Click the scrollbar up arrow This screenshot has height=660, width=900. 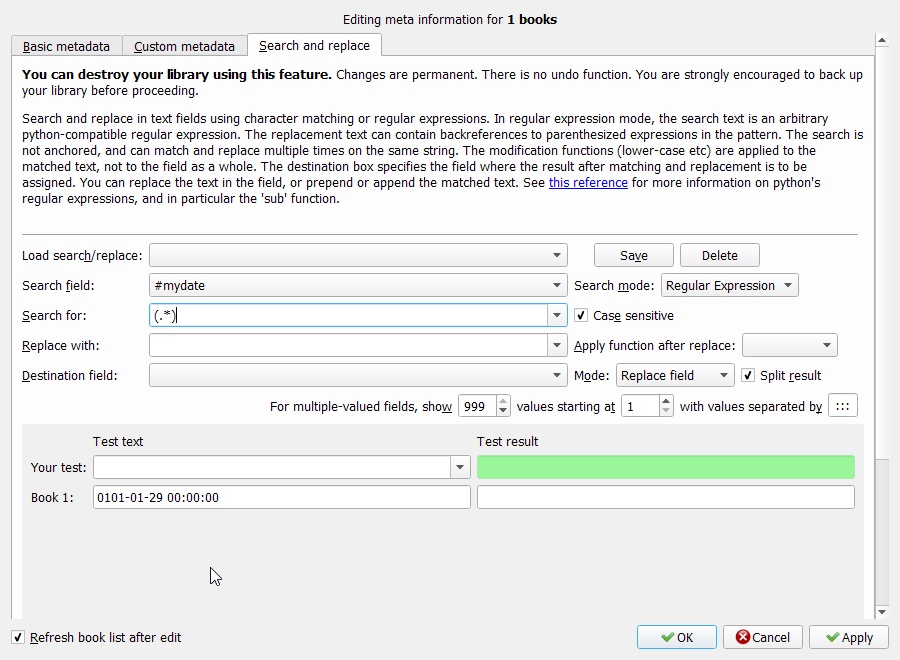882,40
